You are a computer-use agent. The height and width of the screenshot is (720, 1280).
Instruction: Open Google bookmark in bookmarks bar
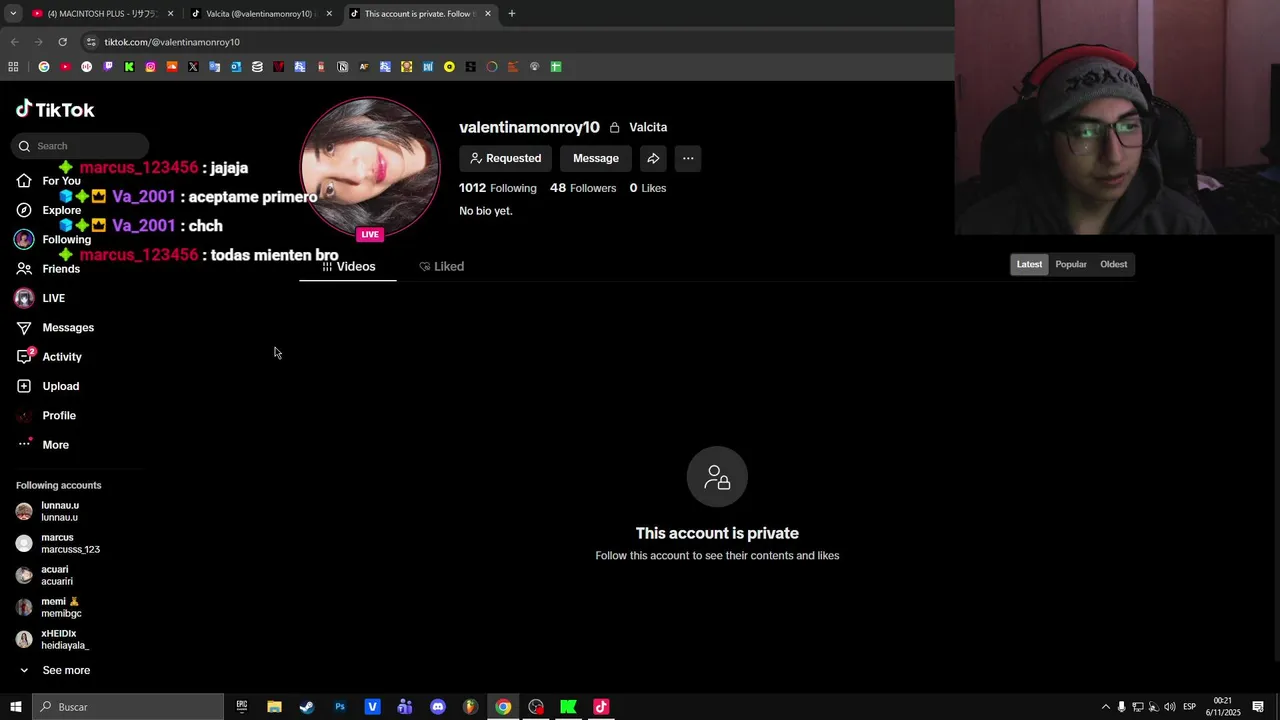tap(44, 67)
